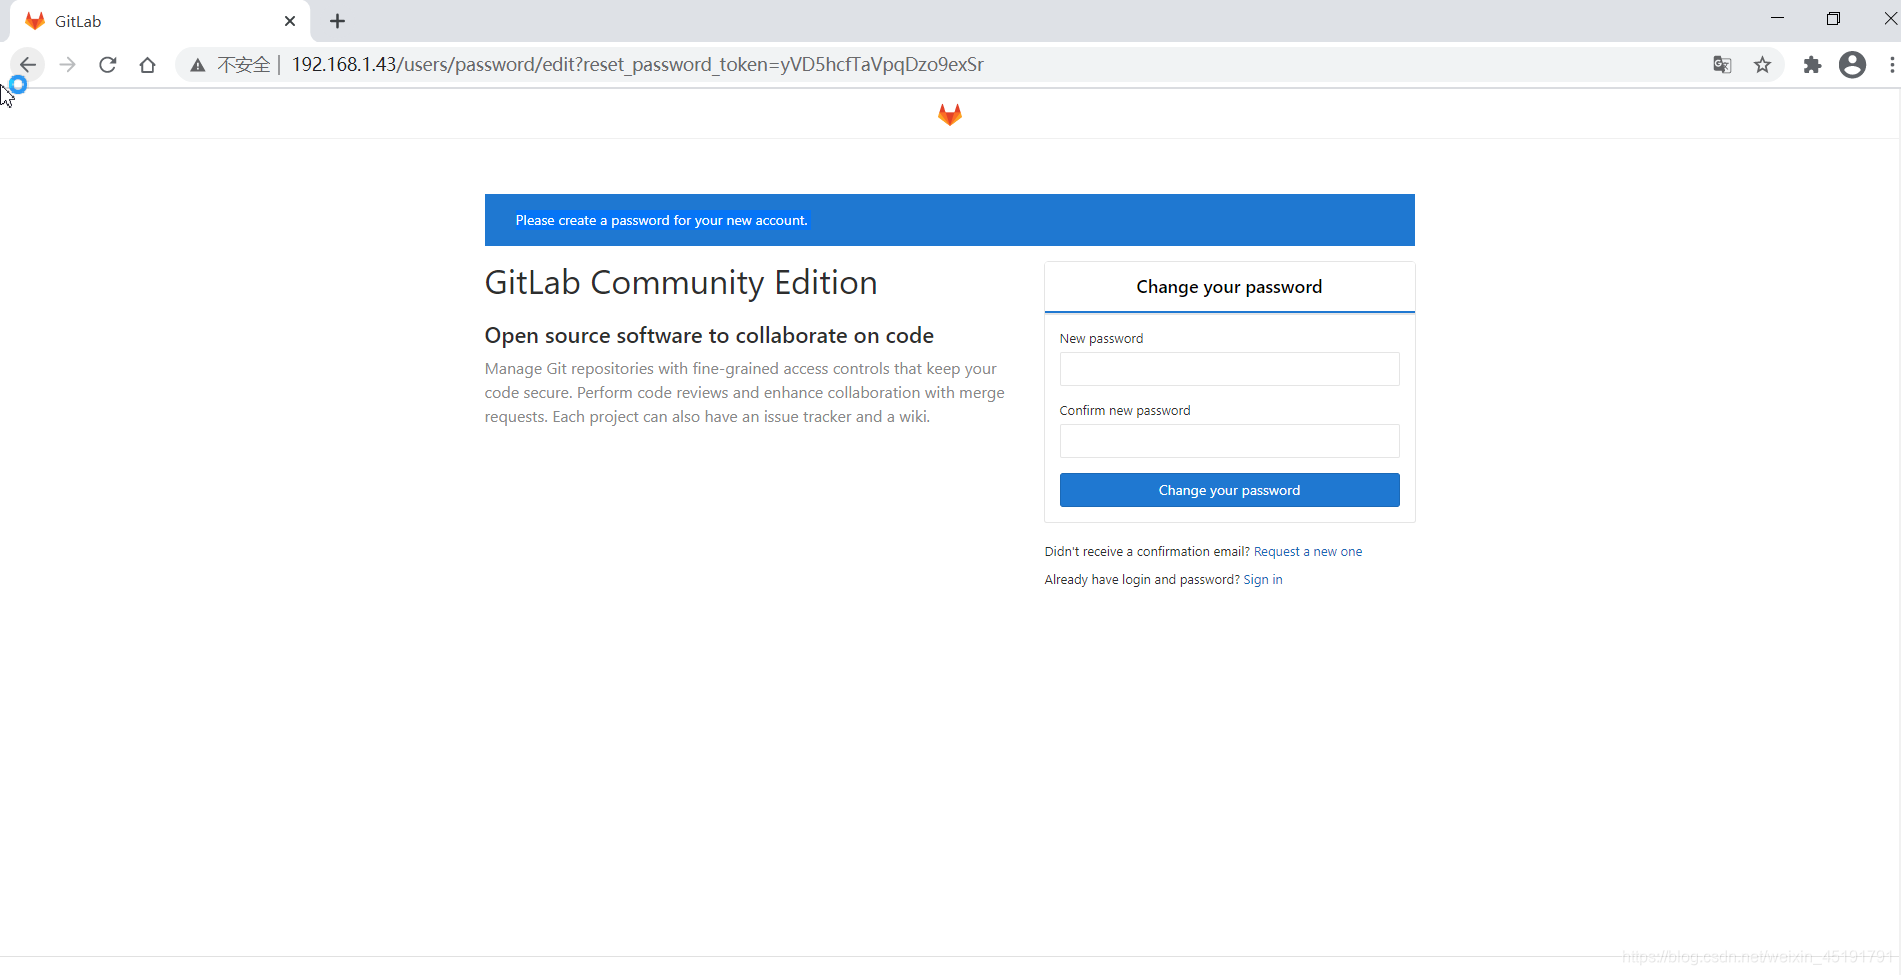Open the translate page icon

[1722, 65]
